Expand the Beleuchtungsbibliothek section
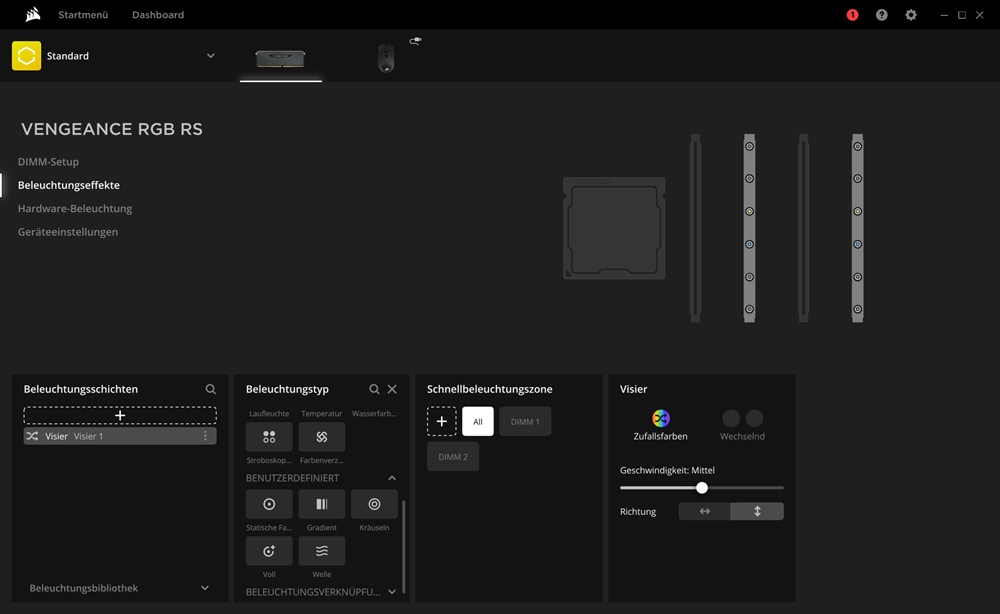 [205, 588]
